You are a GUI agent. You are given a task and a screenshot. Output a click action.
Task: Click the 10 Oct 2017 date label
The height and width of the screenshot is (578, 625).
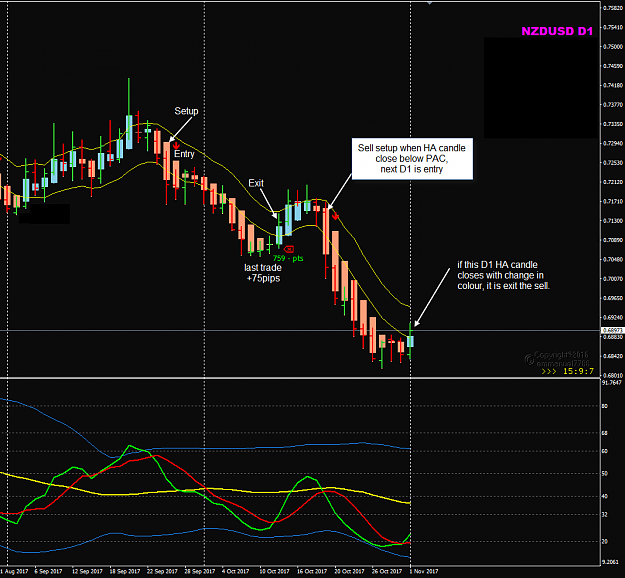274,571
